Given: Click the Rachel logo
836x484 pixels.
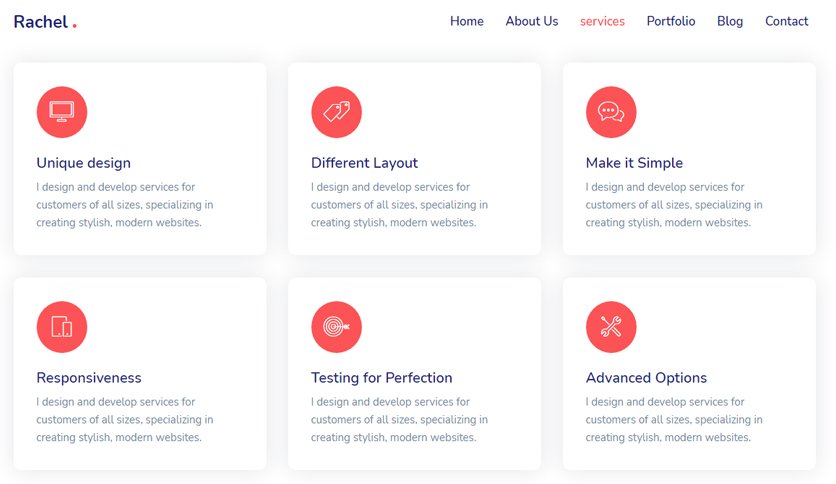Looking at the screenshot, I should click(45, 22).
